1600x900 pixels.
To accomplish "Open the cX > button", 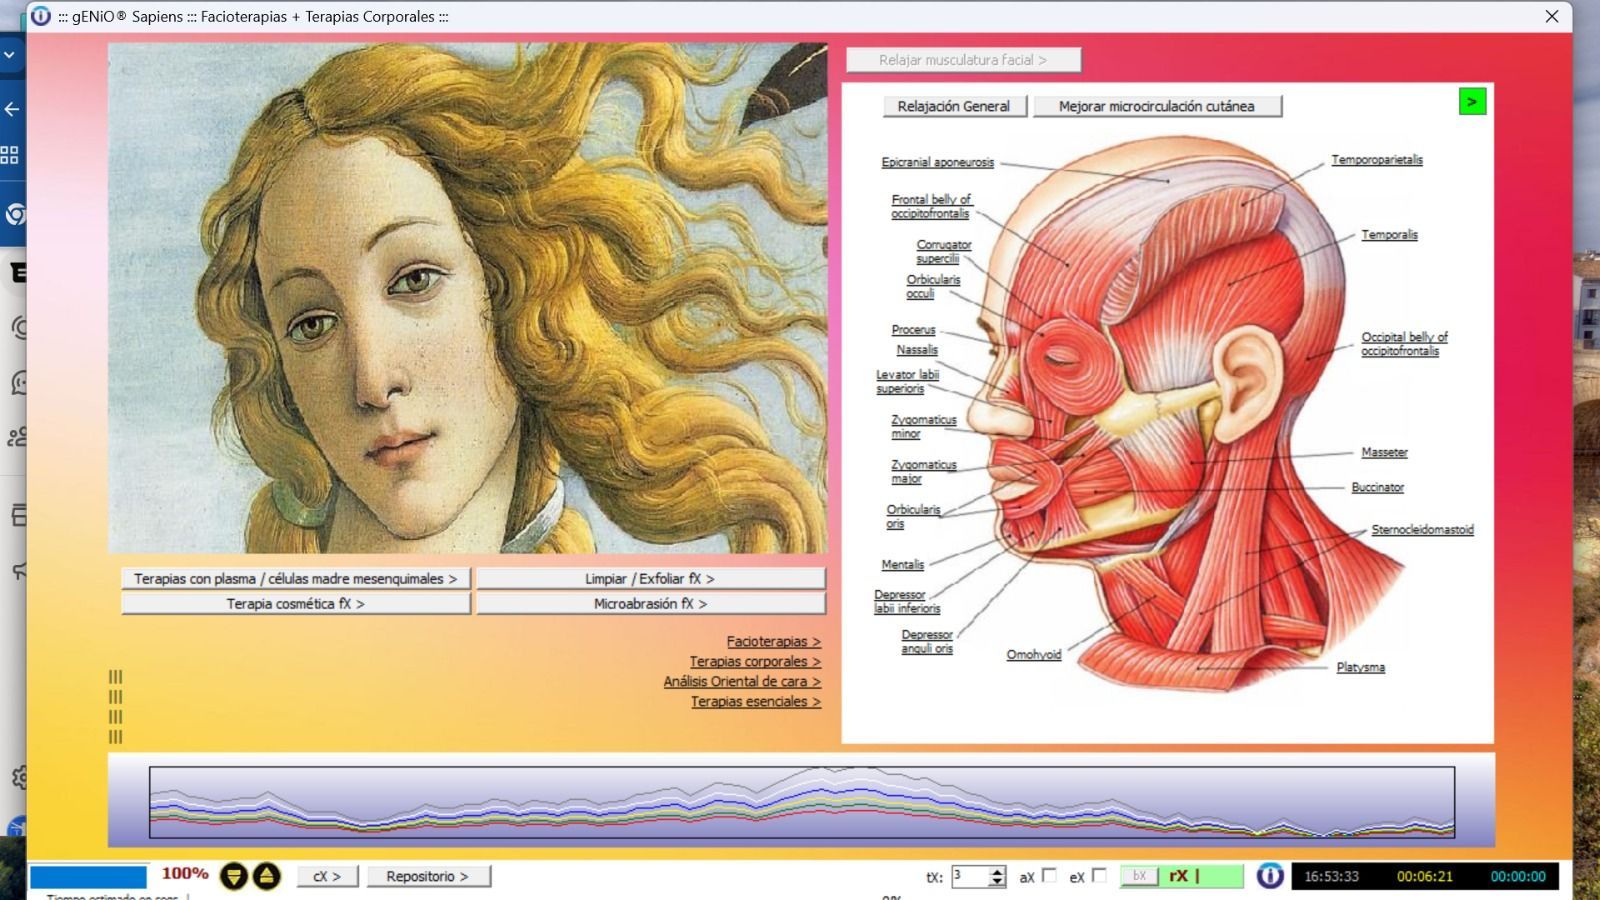I will coord(326,876).
